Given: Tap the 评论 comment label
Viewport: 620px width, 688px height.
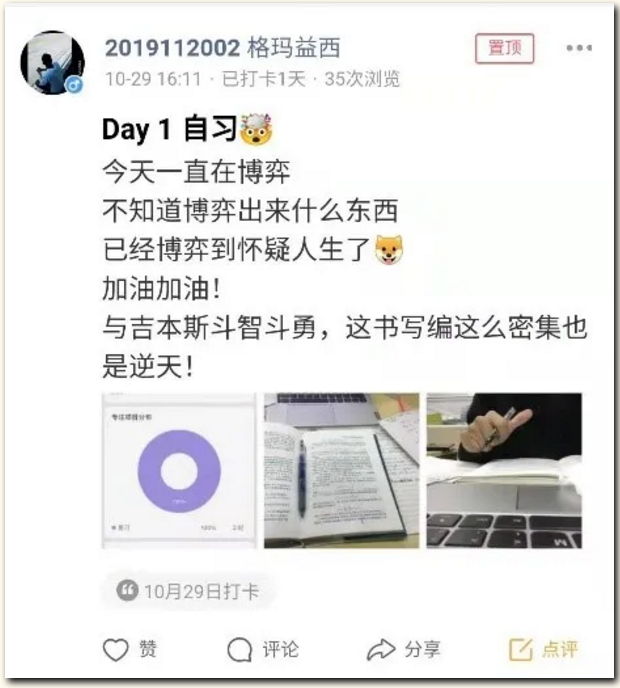Looking at the screenshot, I should [281, 649].
